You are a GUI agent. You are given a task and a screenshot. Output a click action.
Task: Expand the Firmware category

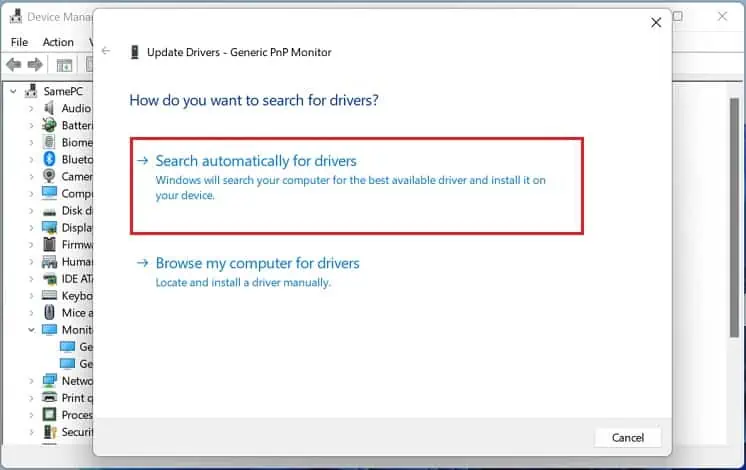point(31,245)
